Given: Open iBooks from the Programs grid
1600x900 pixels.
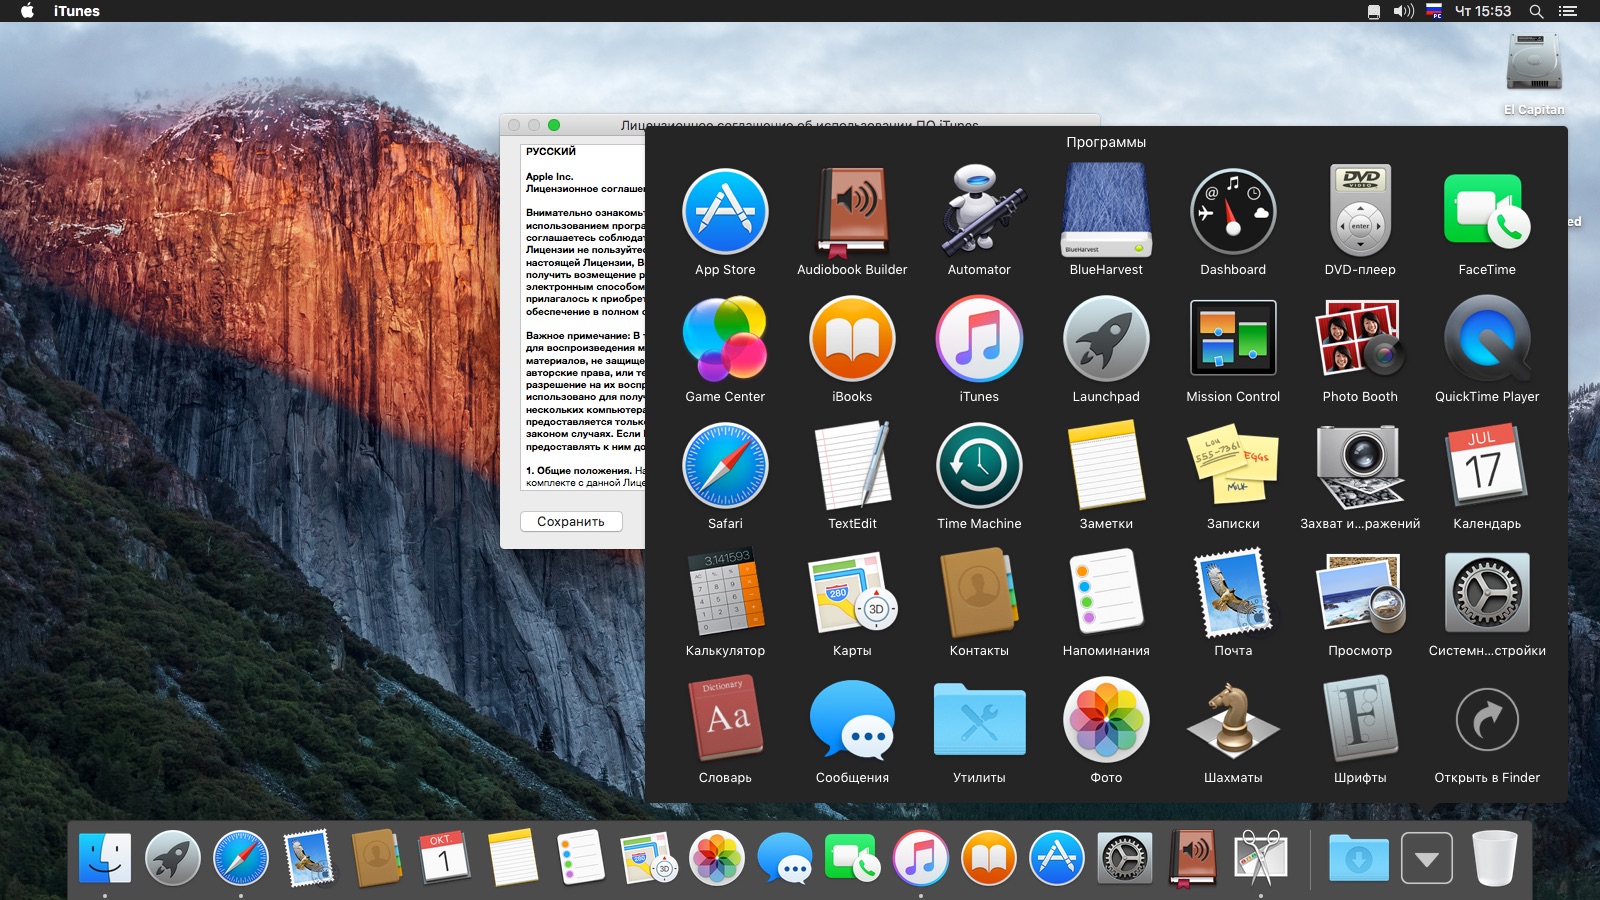Looking at the screenshot, I should (x=852, y=339).
